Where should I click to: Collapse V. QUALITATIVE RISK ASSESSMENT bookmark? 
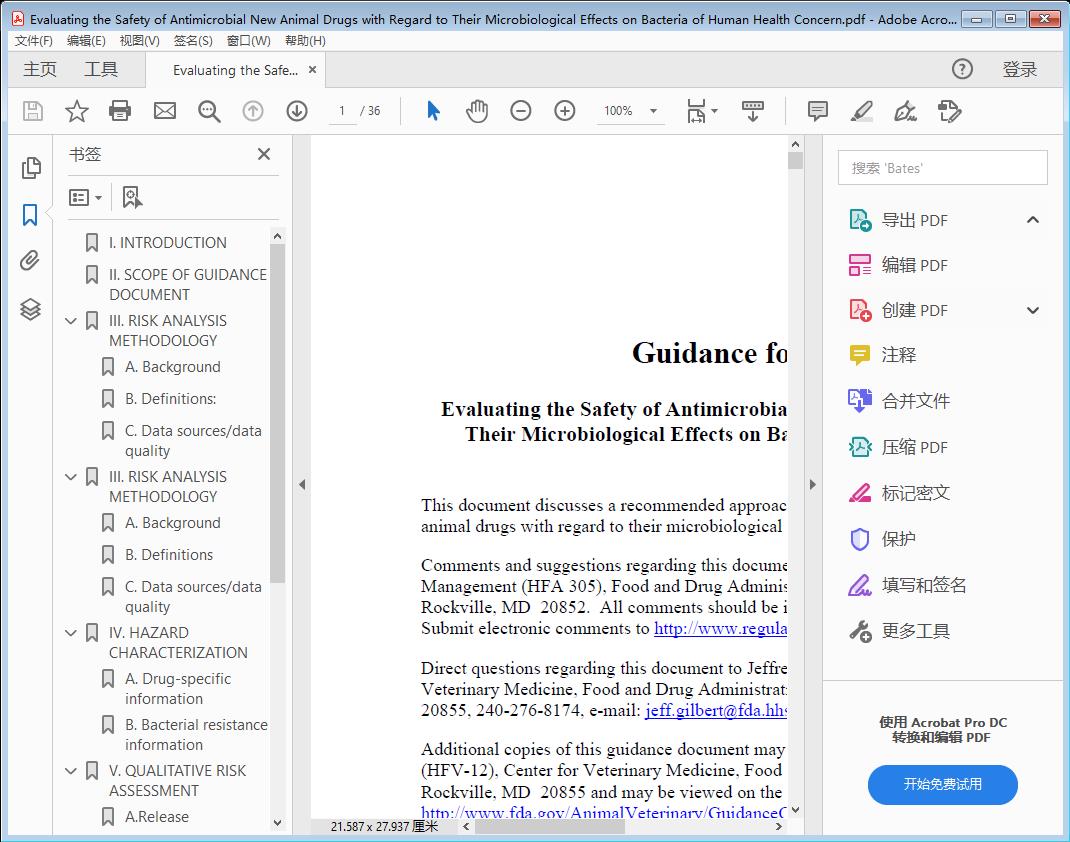(71, 771)
